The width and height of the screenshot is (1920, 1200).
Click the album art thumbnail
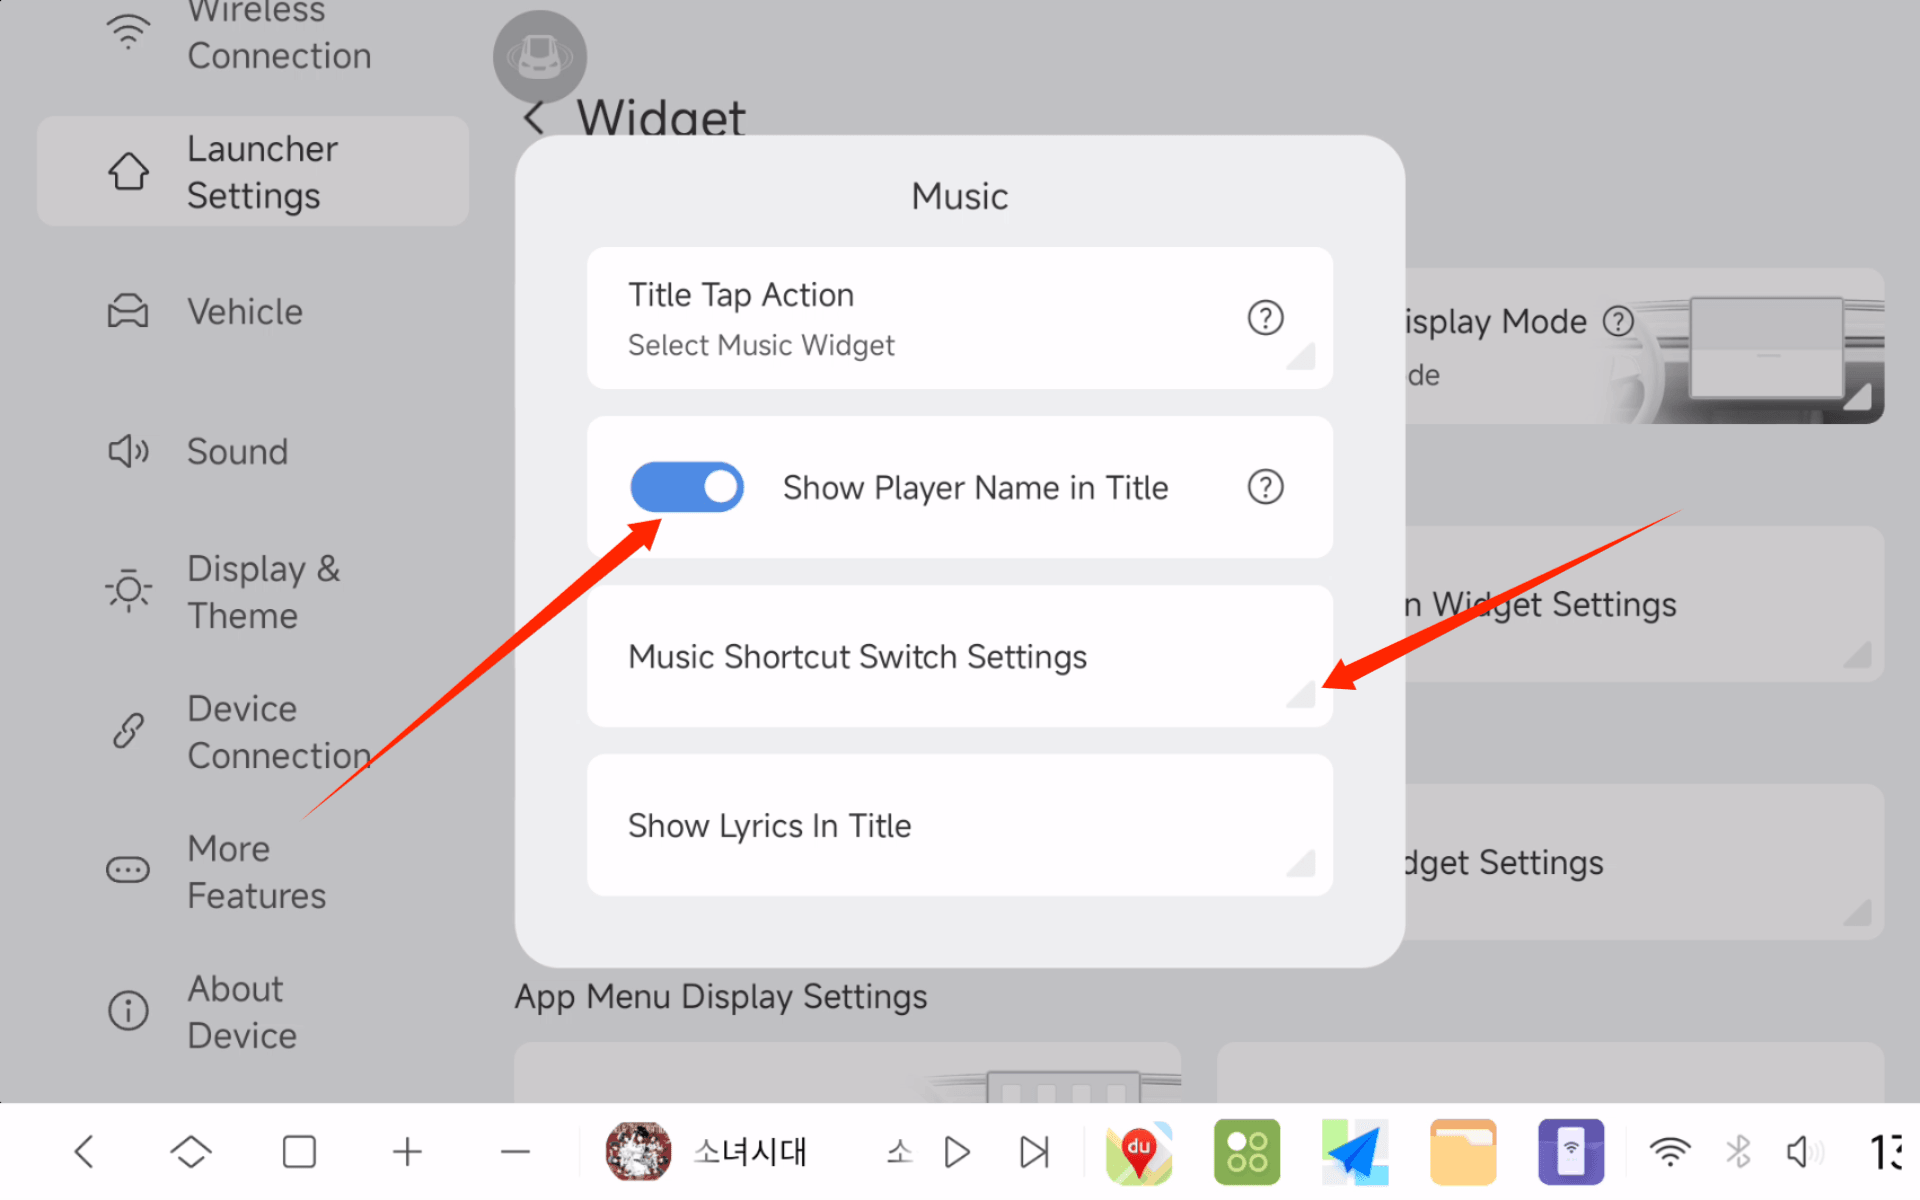coord(638,1152)
